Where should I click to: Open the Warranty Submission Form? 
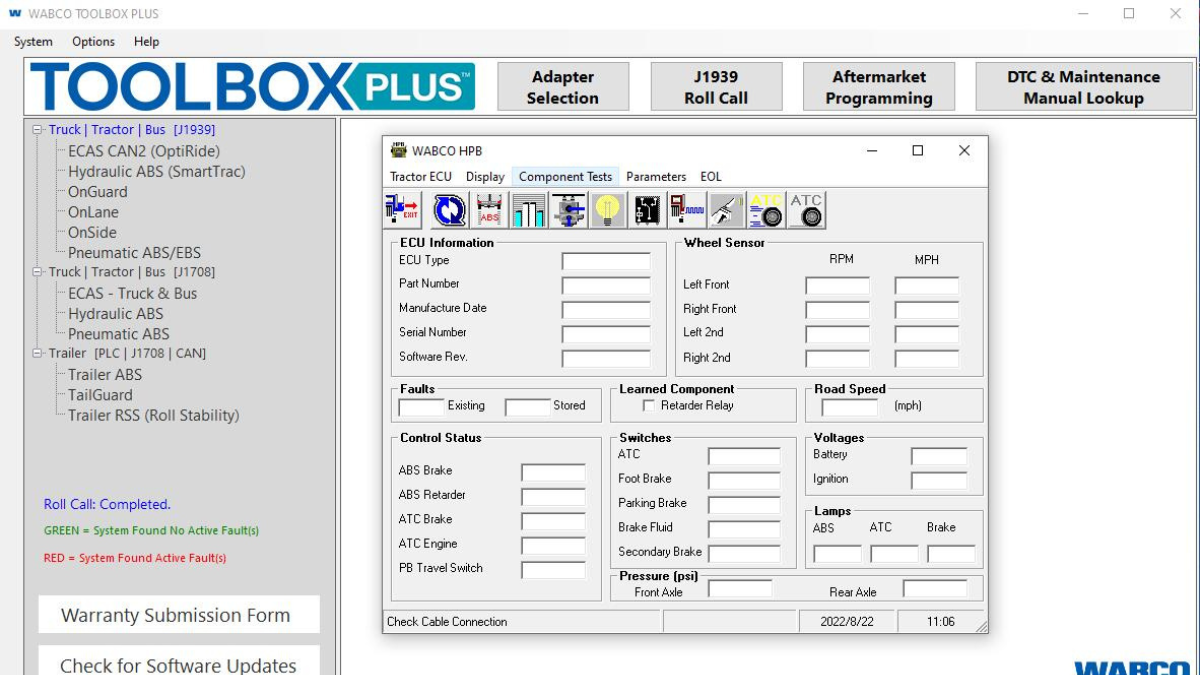pos(179,615)
